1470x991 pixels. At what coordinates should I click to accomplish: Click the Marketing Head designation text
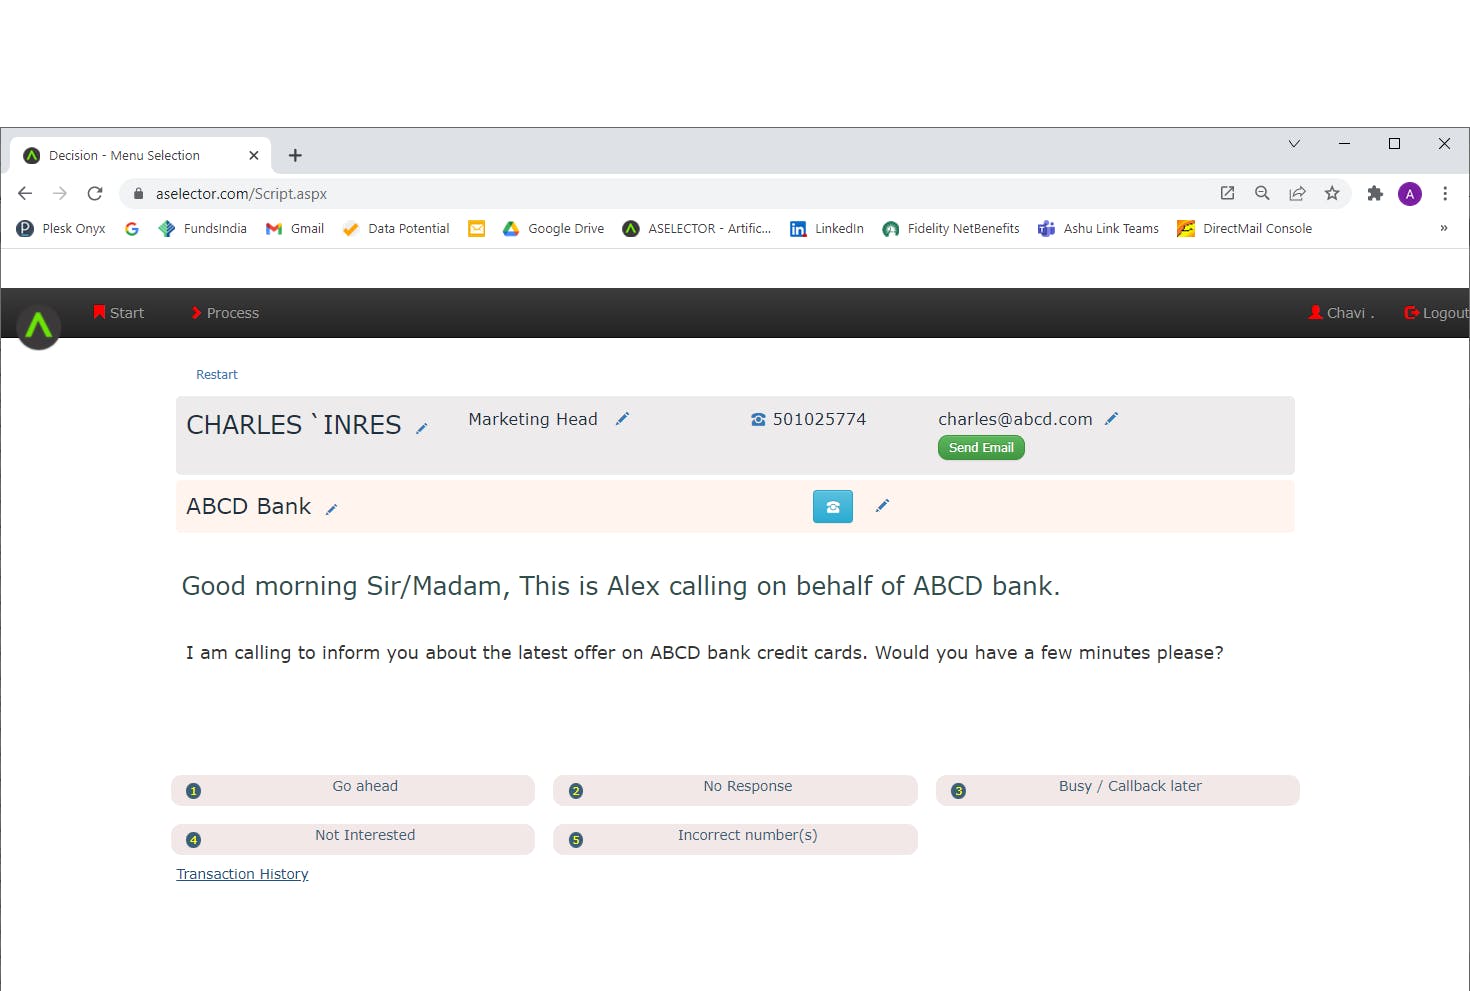click(x=533, y=419)
